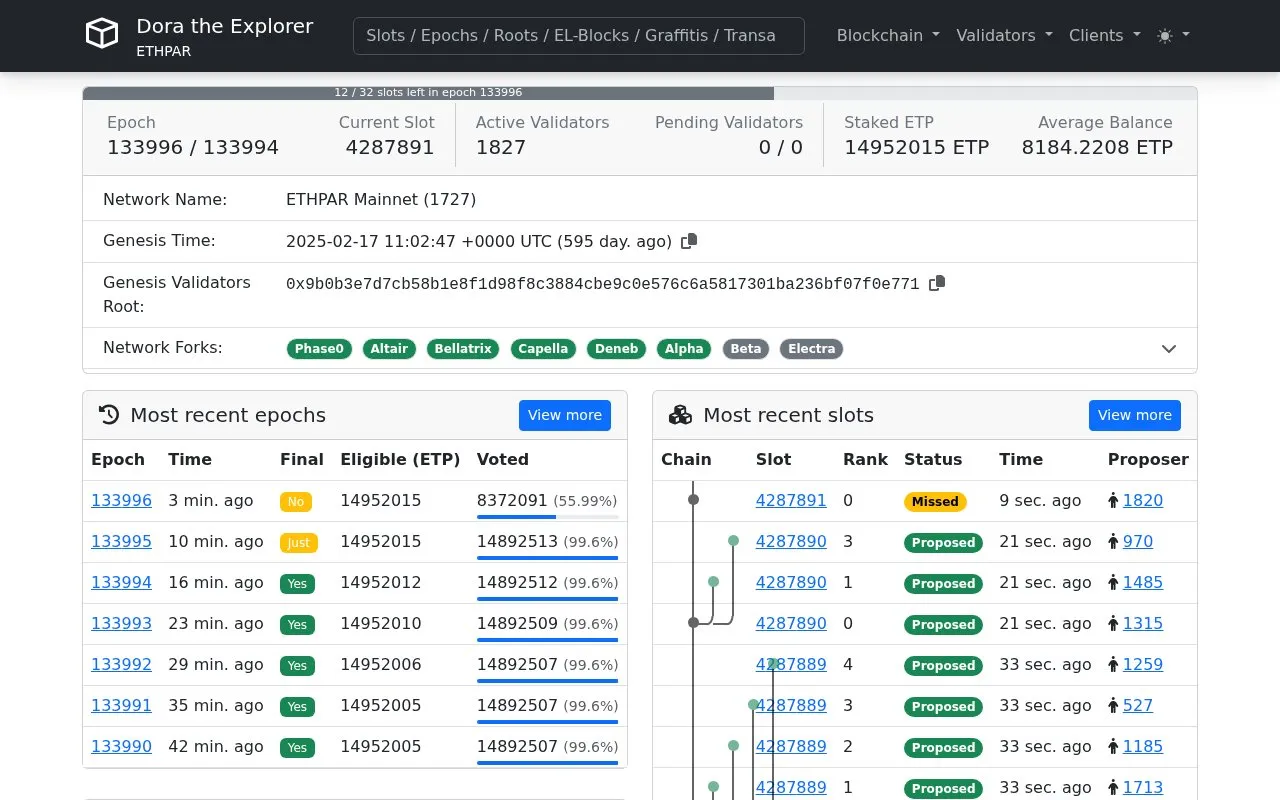Viewport: 1280px width, 800px height.
Task: Click the 'Just' finality badge for epoch 133995
Action: click(x=298, y=542)
